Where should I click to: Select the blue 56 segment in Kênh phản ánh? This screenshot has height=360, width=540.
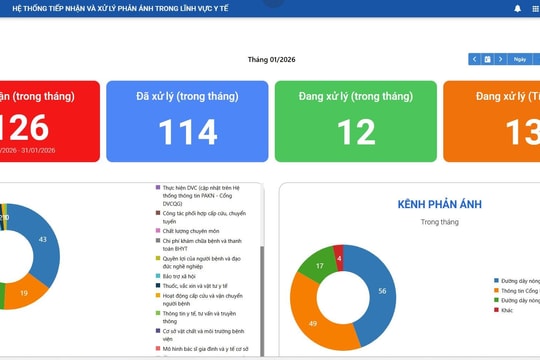(x=382, y=291)
